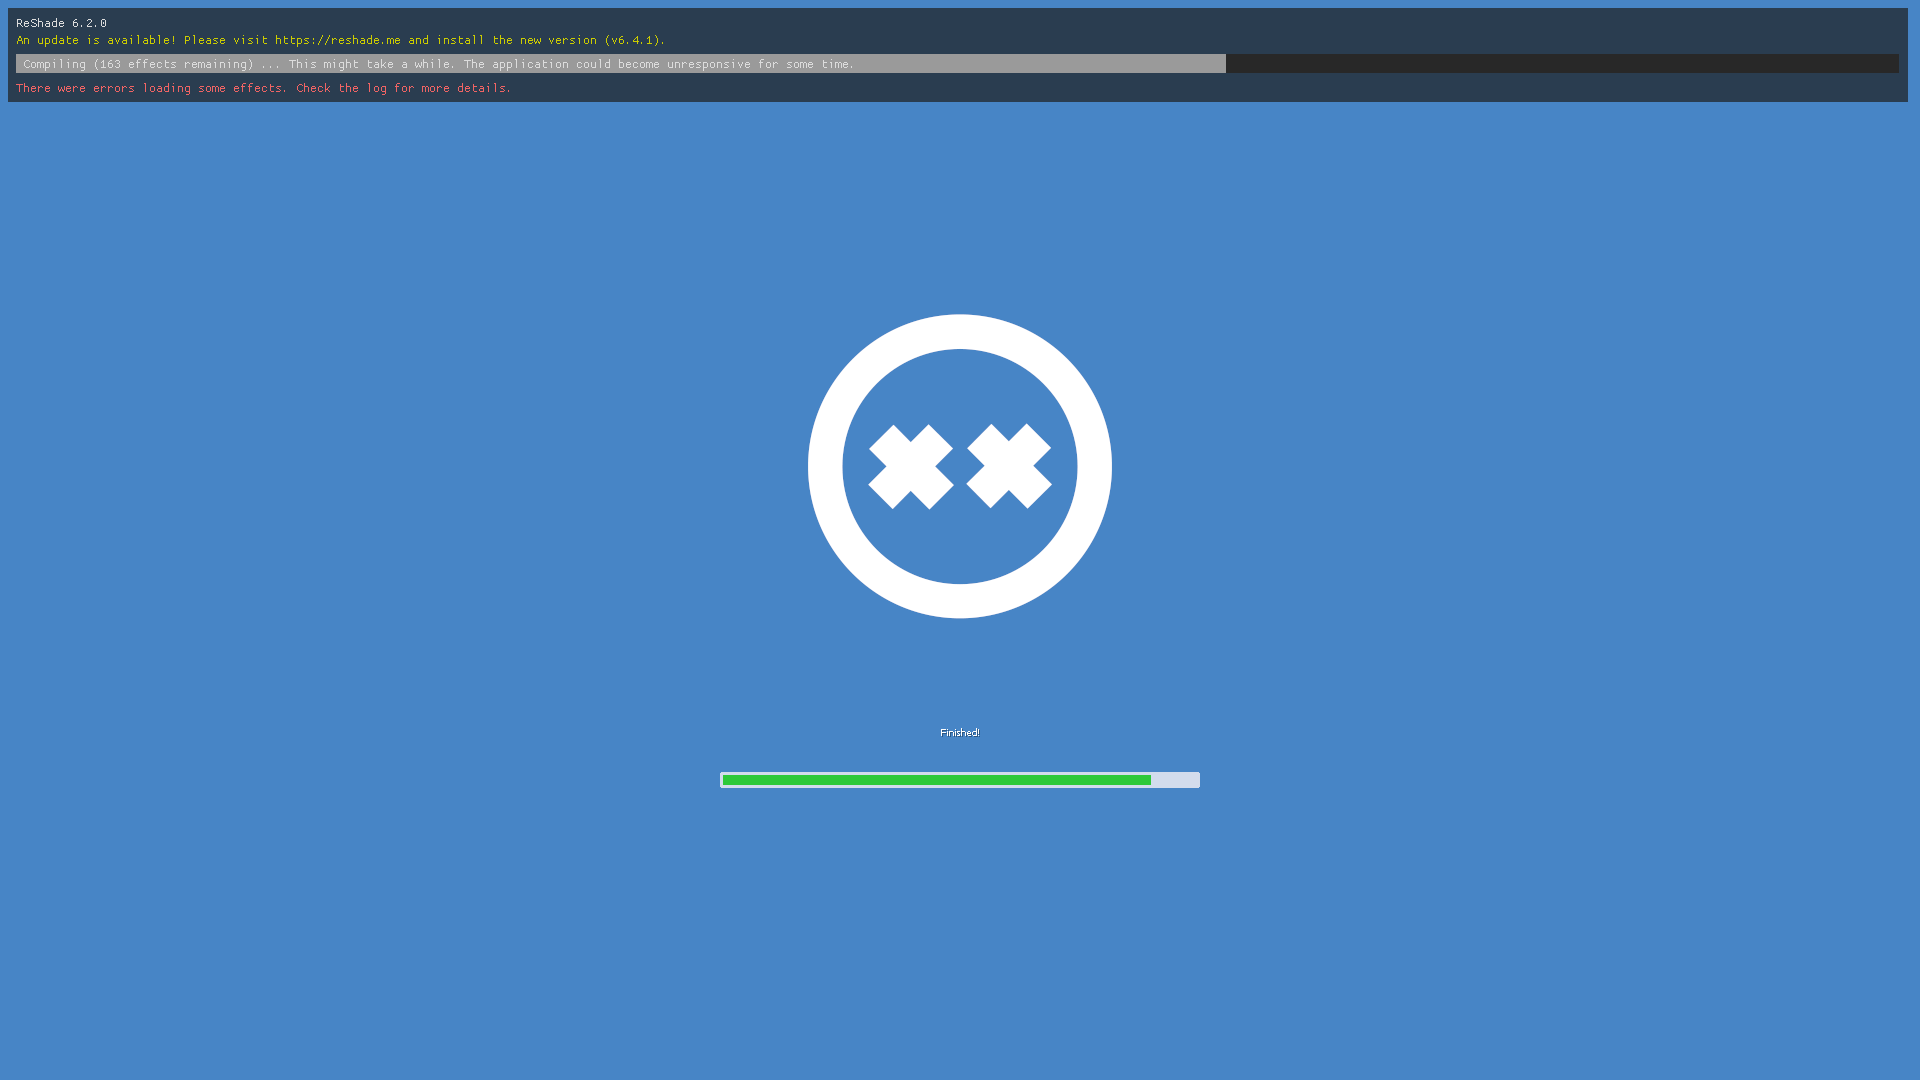The image size is (1920, 1080).
Task: Click the 'install the new version' text
Action: point(516,40)
